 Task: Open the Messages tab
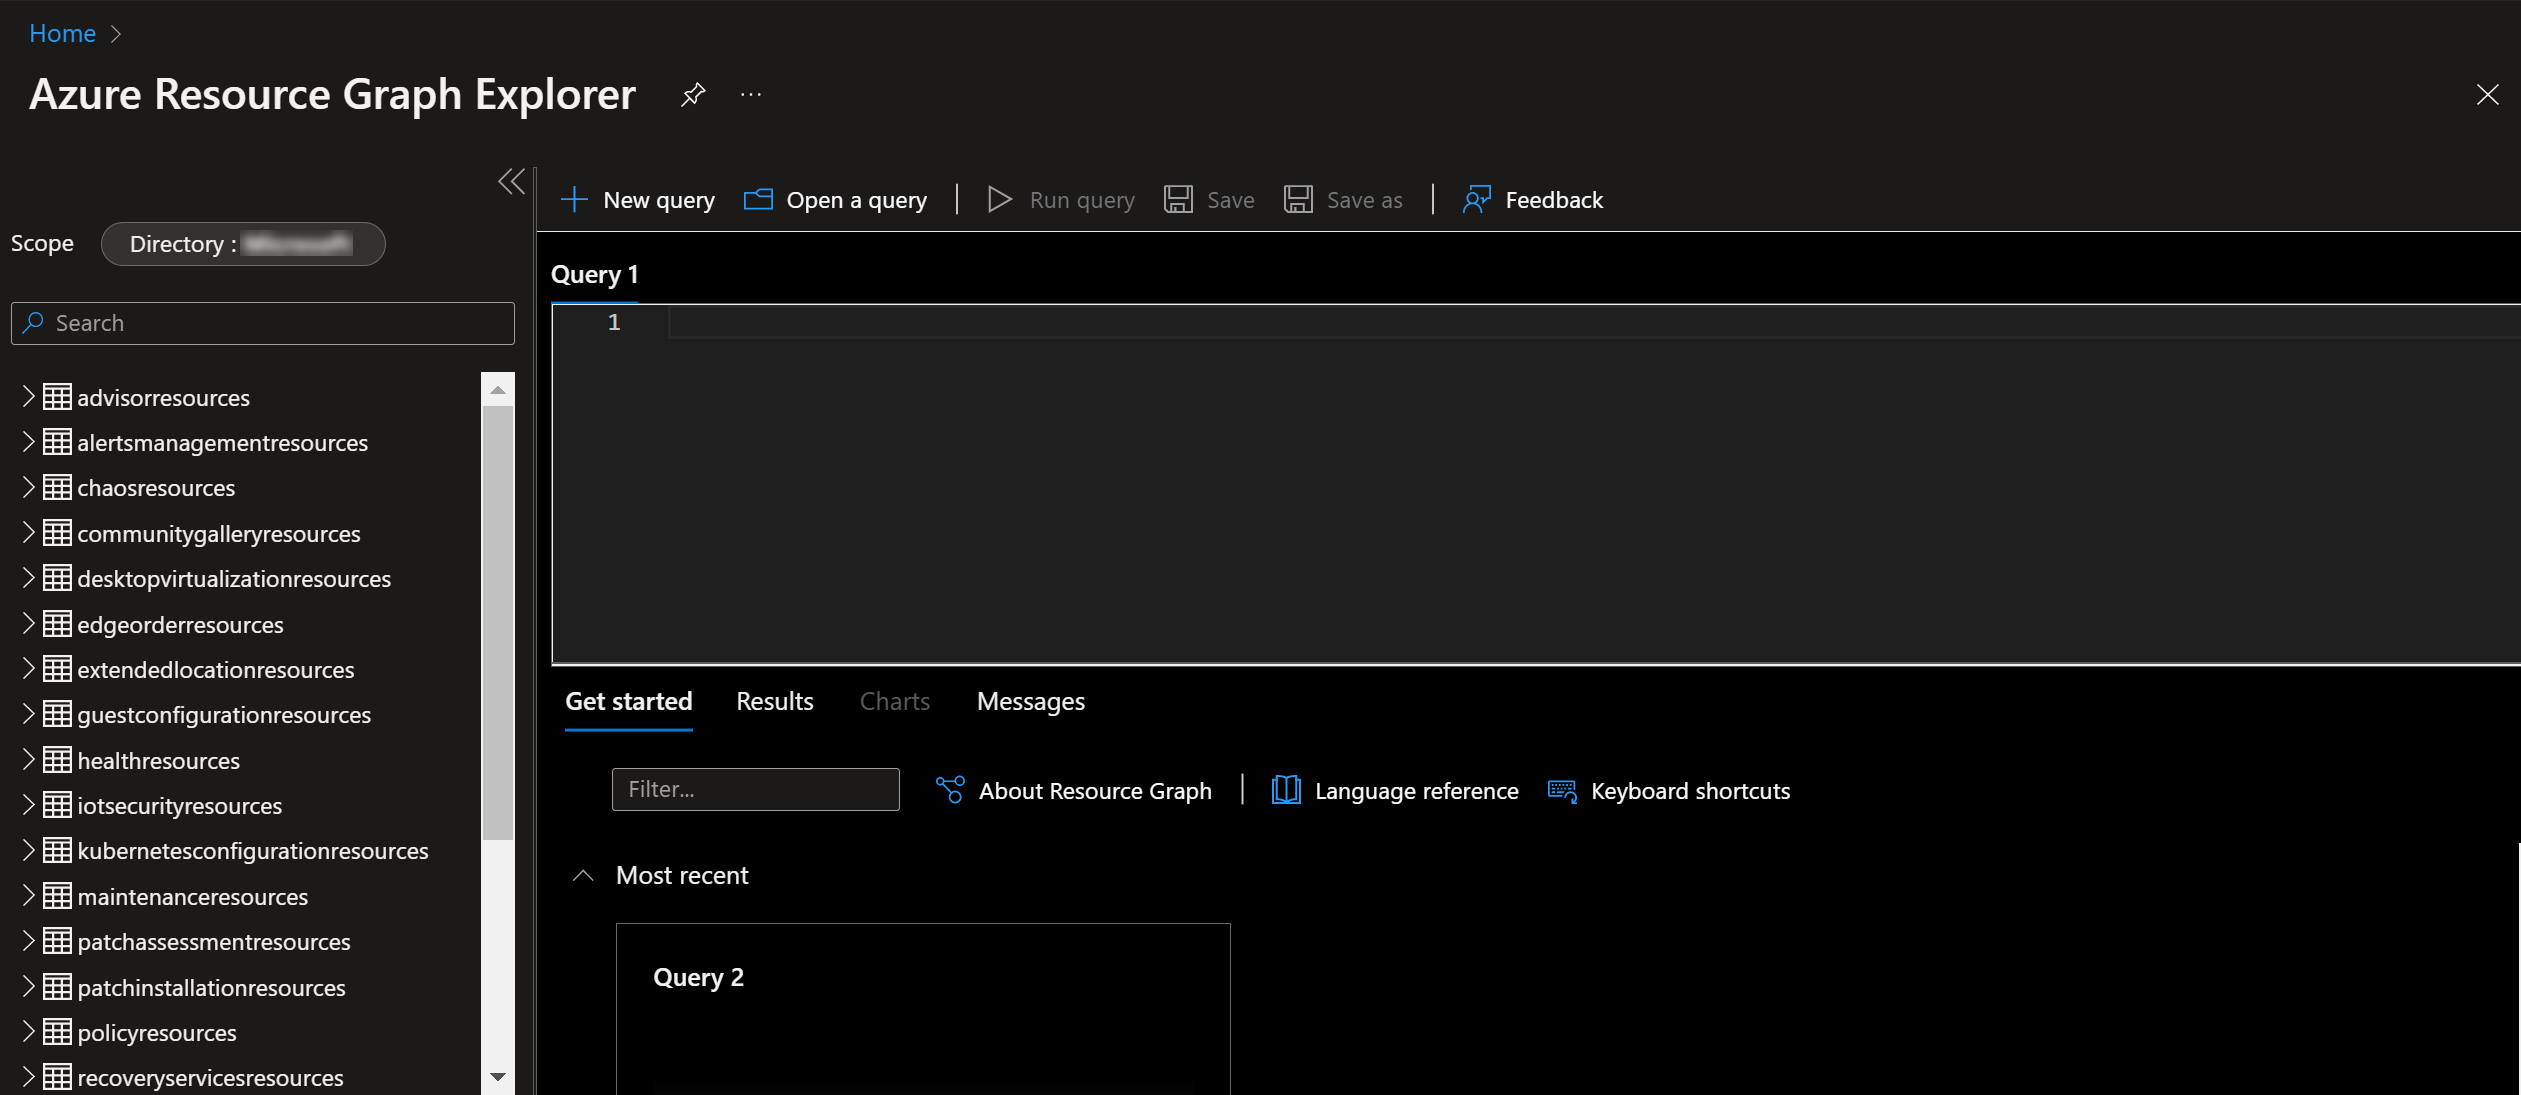[x=1031, y=701]
